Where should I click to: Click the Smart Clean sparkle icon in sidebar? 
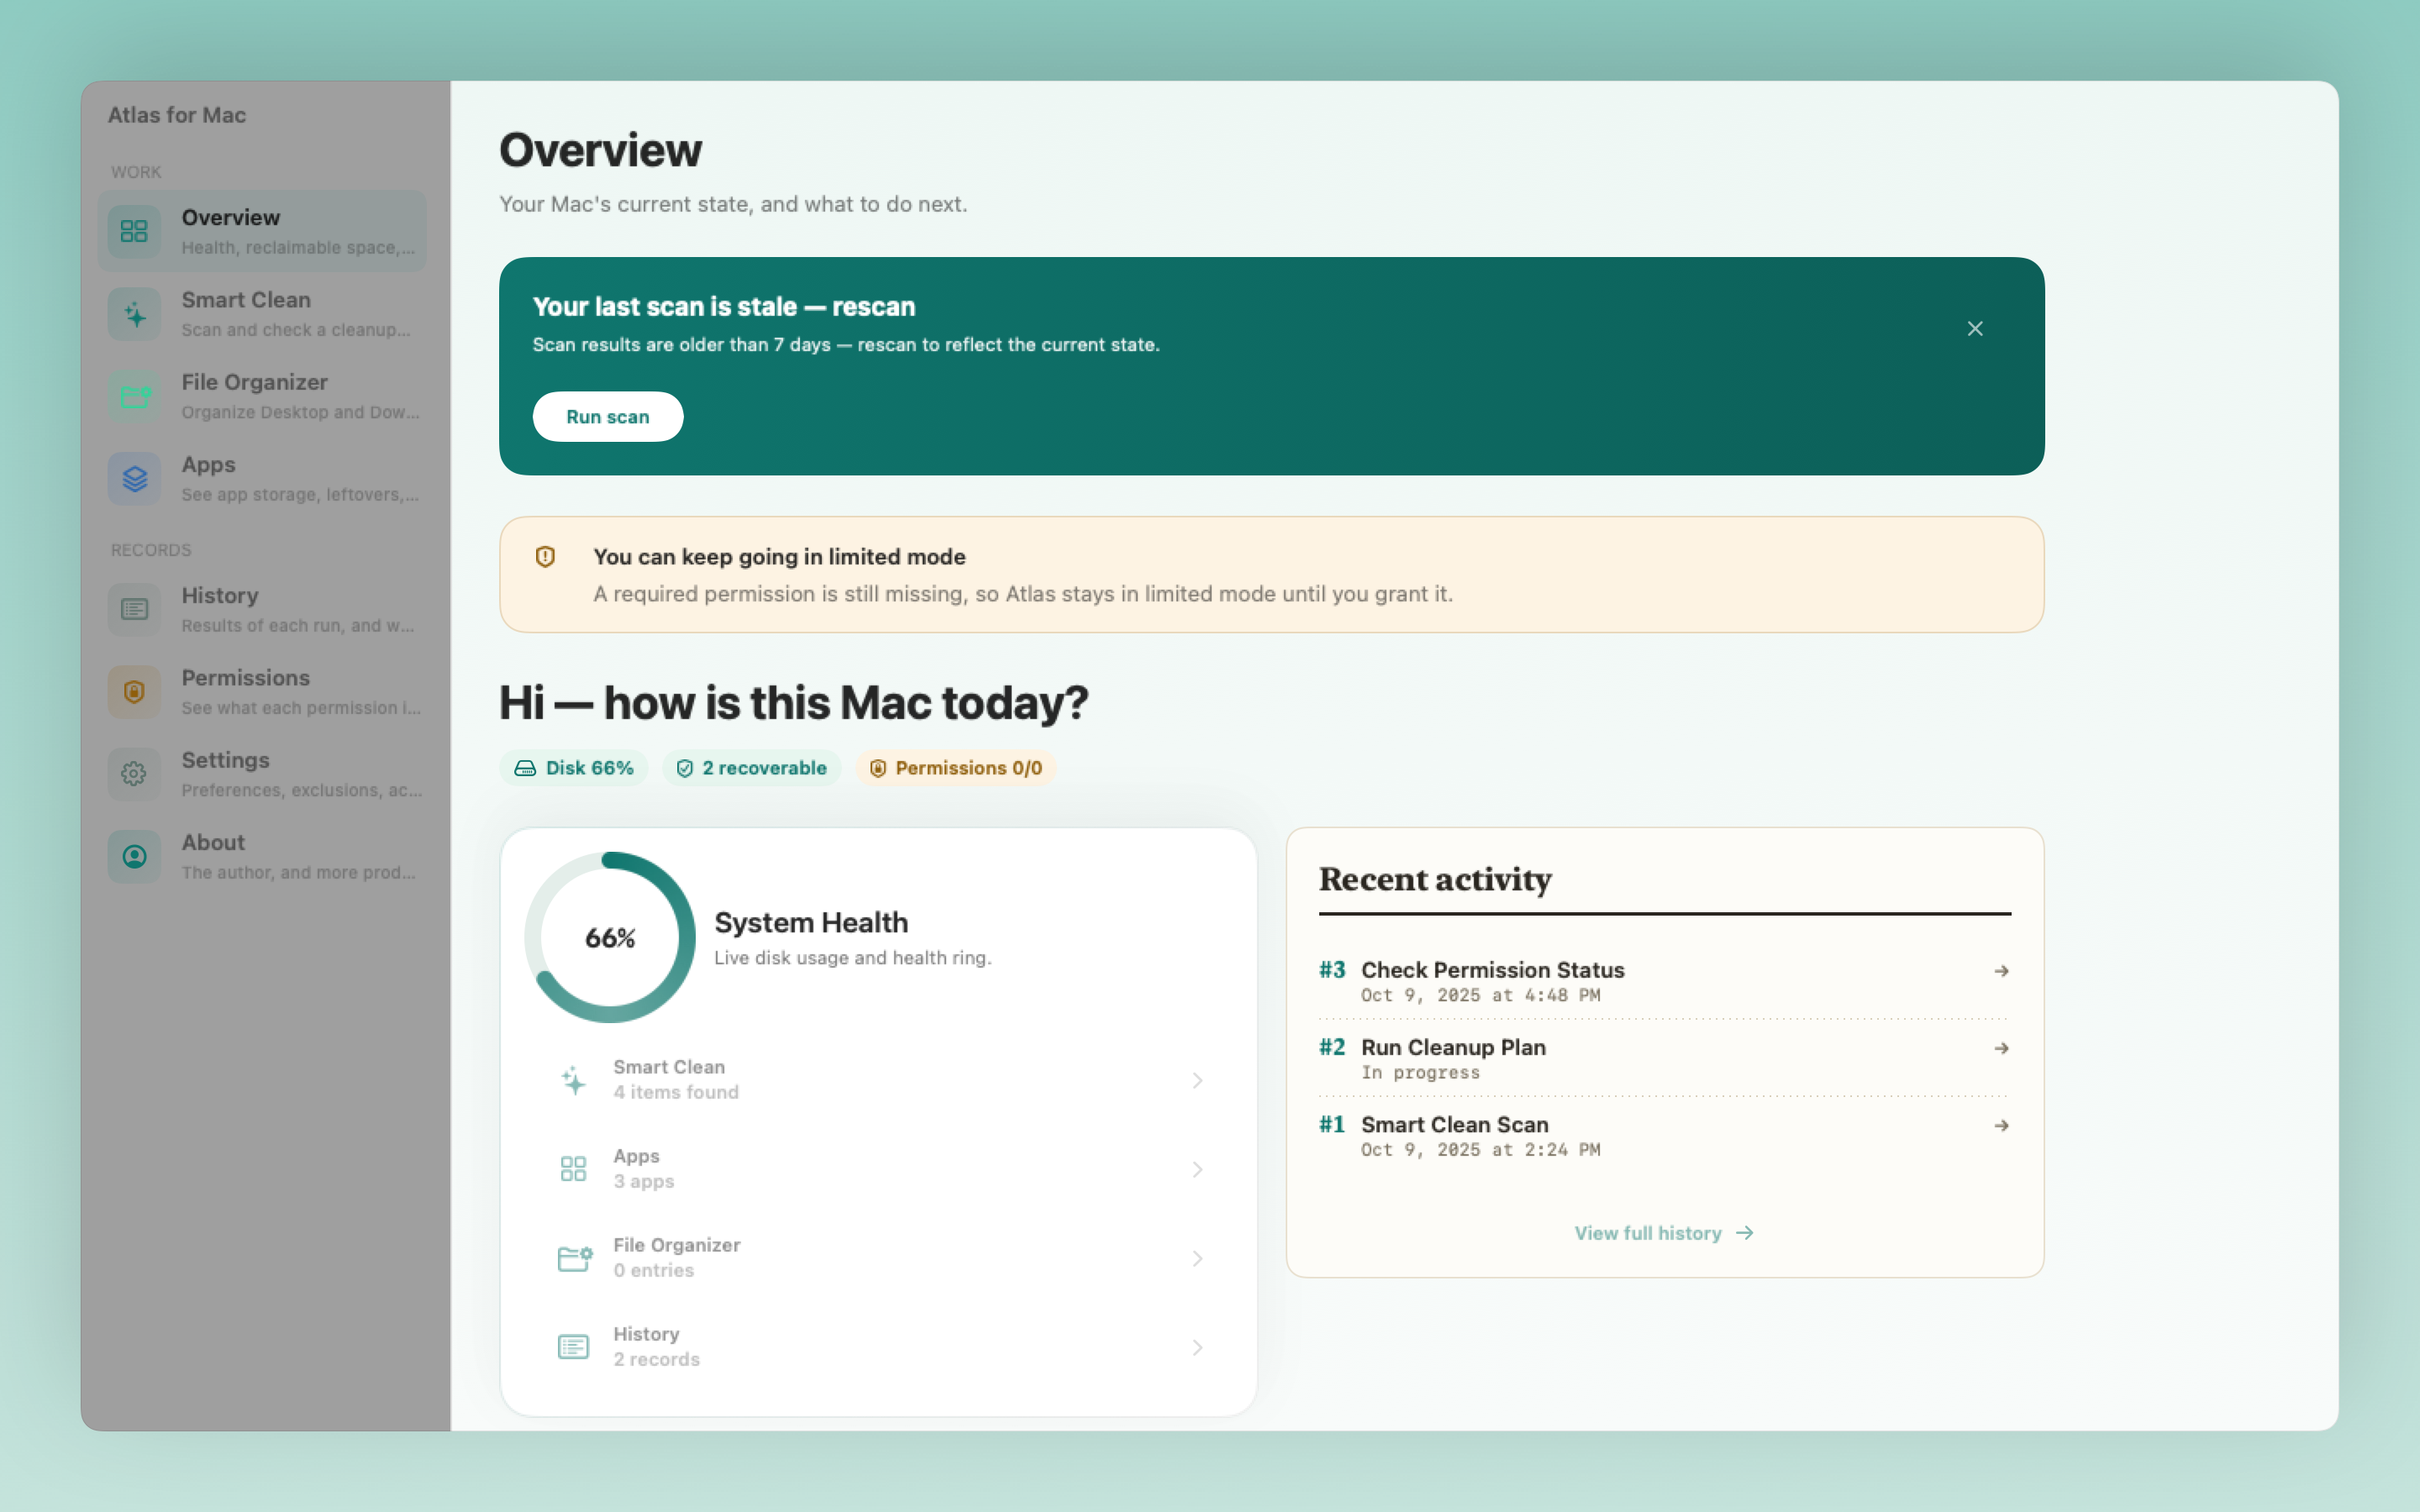134,314
